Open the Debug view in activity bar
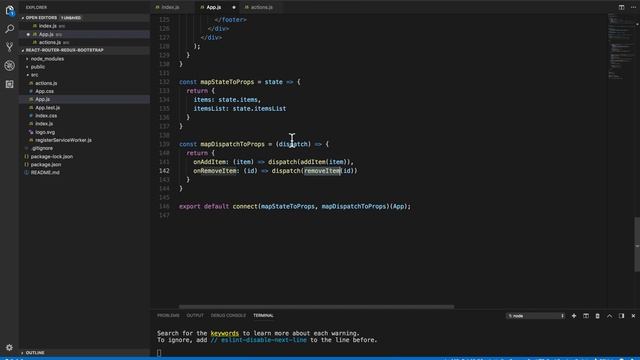 coord(9,65)
